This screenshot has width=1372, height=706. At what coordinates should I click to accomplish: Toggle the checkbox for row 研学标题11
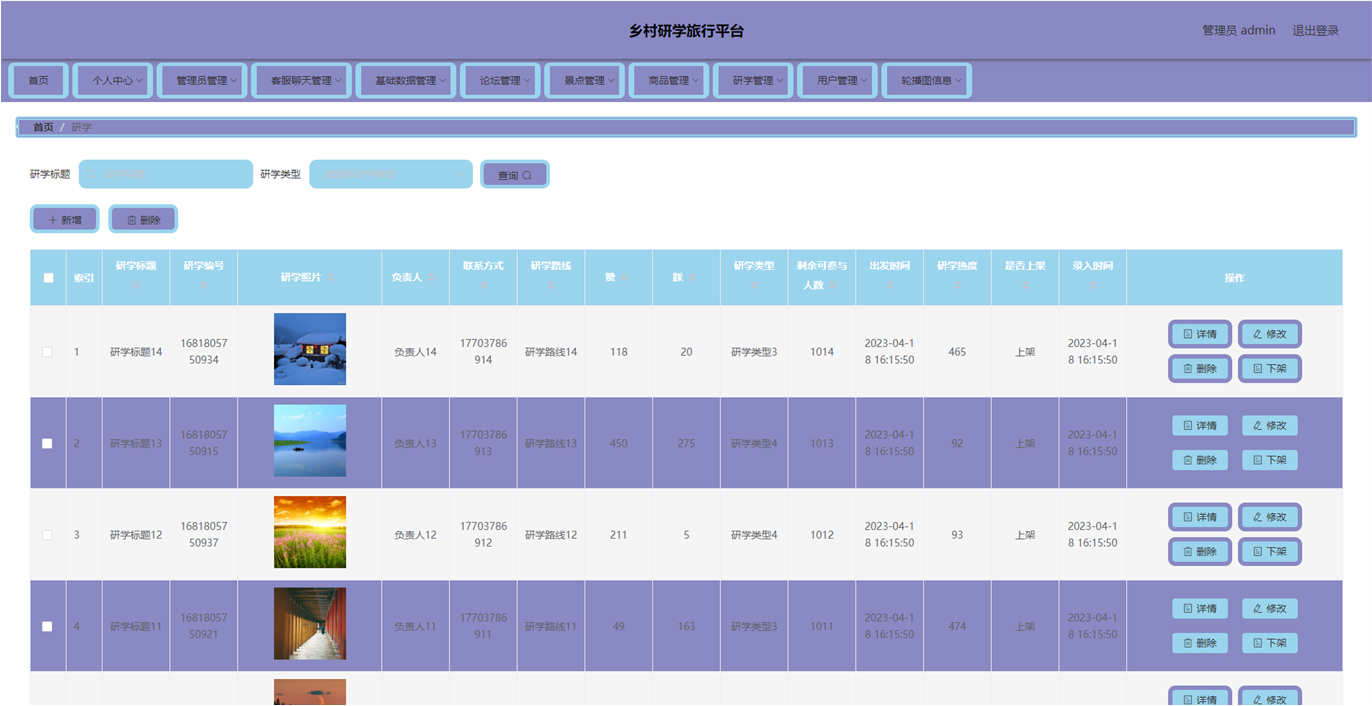coord(47,626)
